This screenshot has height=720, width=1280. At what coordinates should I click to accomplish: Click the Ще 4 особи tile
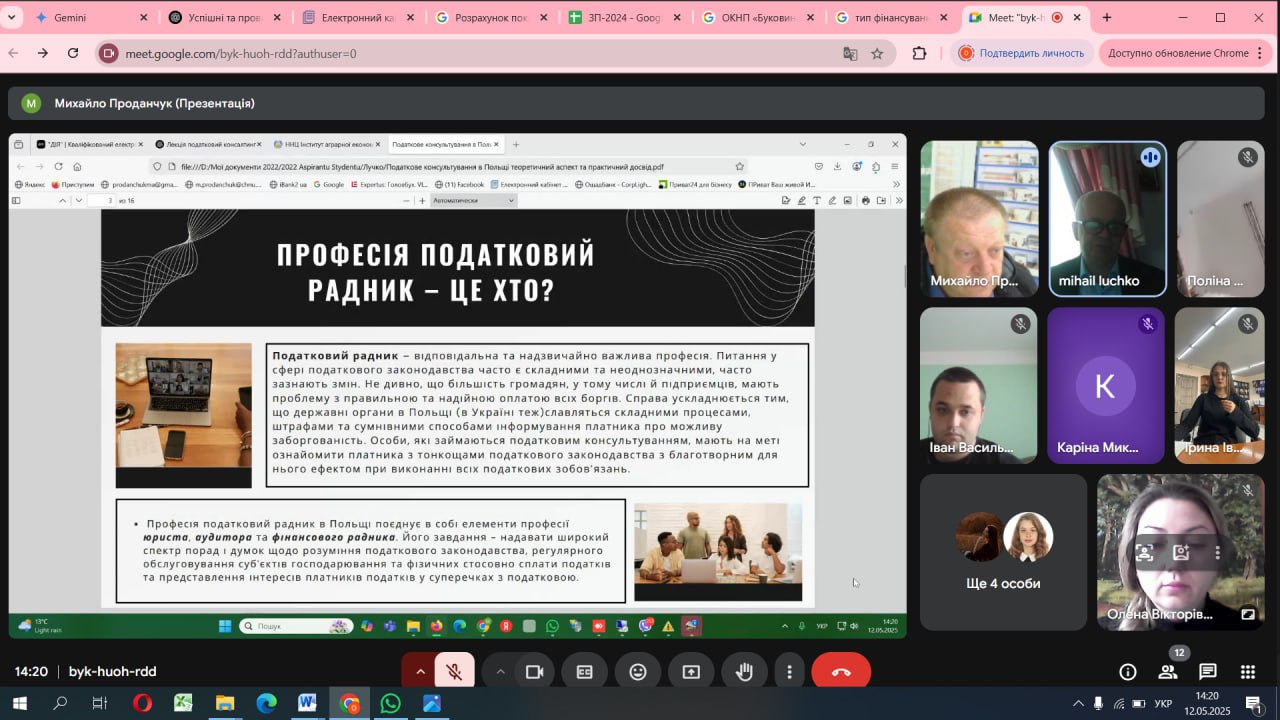coord(1003,552)
